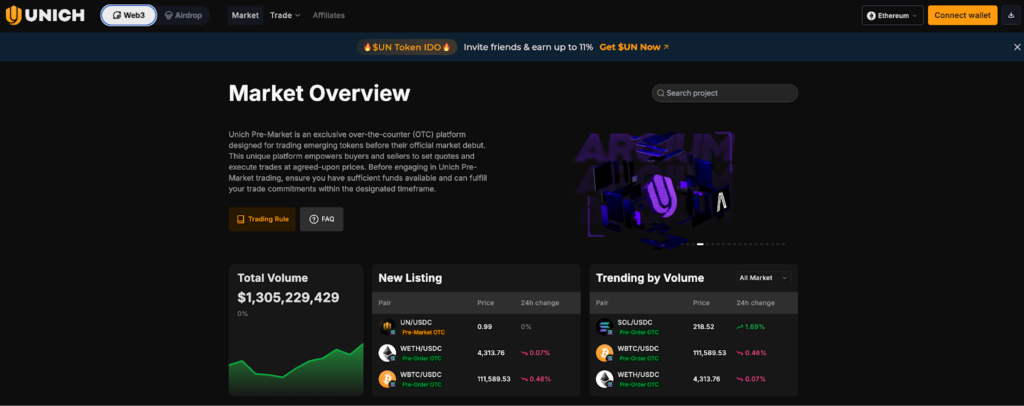
Task: Click WBTC/USDC icon in Trending by Volume
Action: click(x=605, y=353)
